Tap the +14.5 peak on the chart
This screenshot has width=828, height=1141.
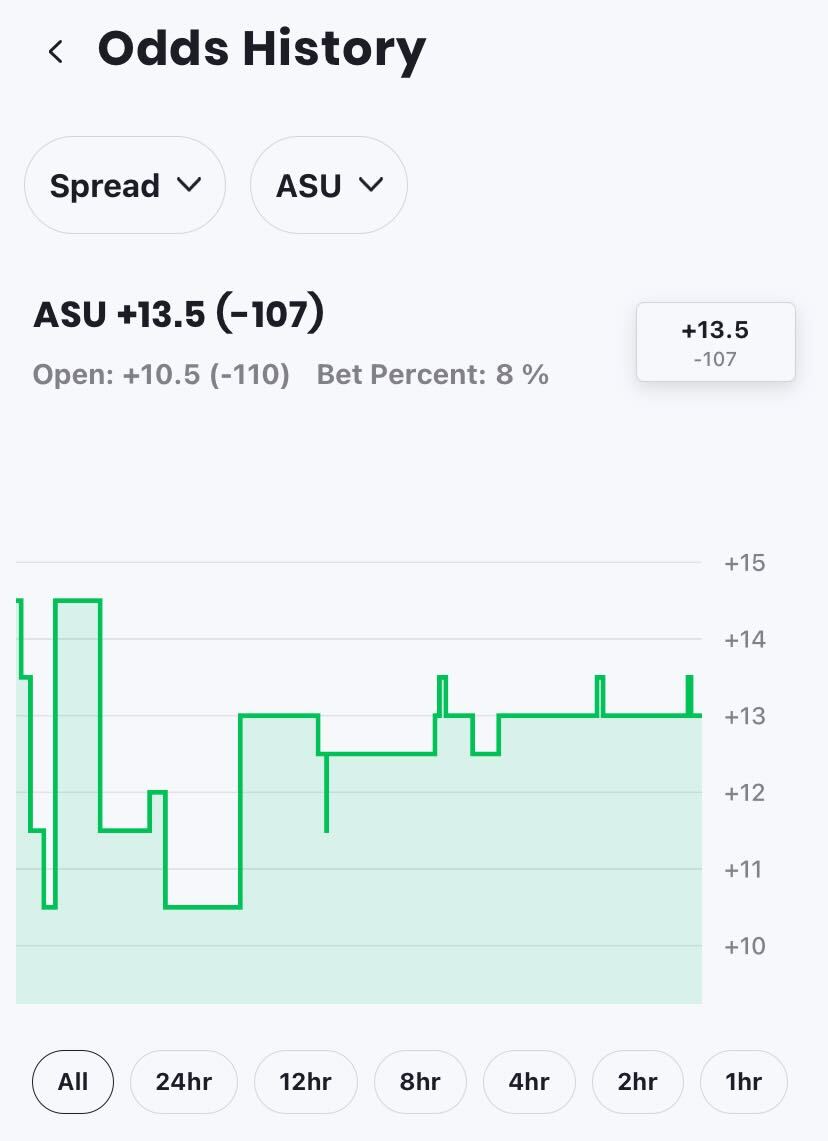(x=78, y=600)
